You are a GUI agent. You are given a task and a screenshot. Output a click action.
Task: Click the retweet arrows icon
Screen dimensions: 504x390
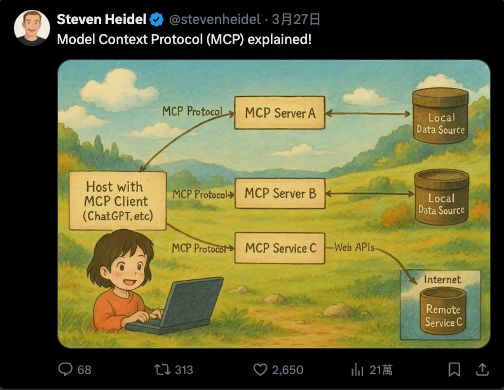pyautogui.click(x=162, y=369)
